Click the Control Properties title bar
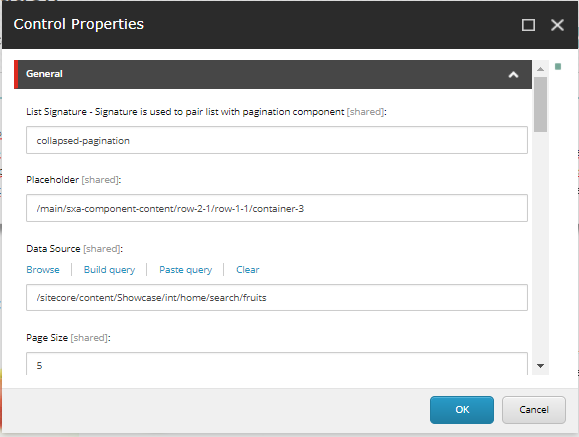 click(x=258, y=25)
